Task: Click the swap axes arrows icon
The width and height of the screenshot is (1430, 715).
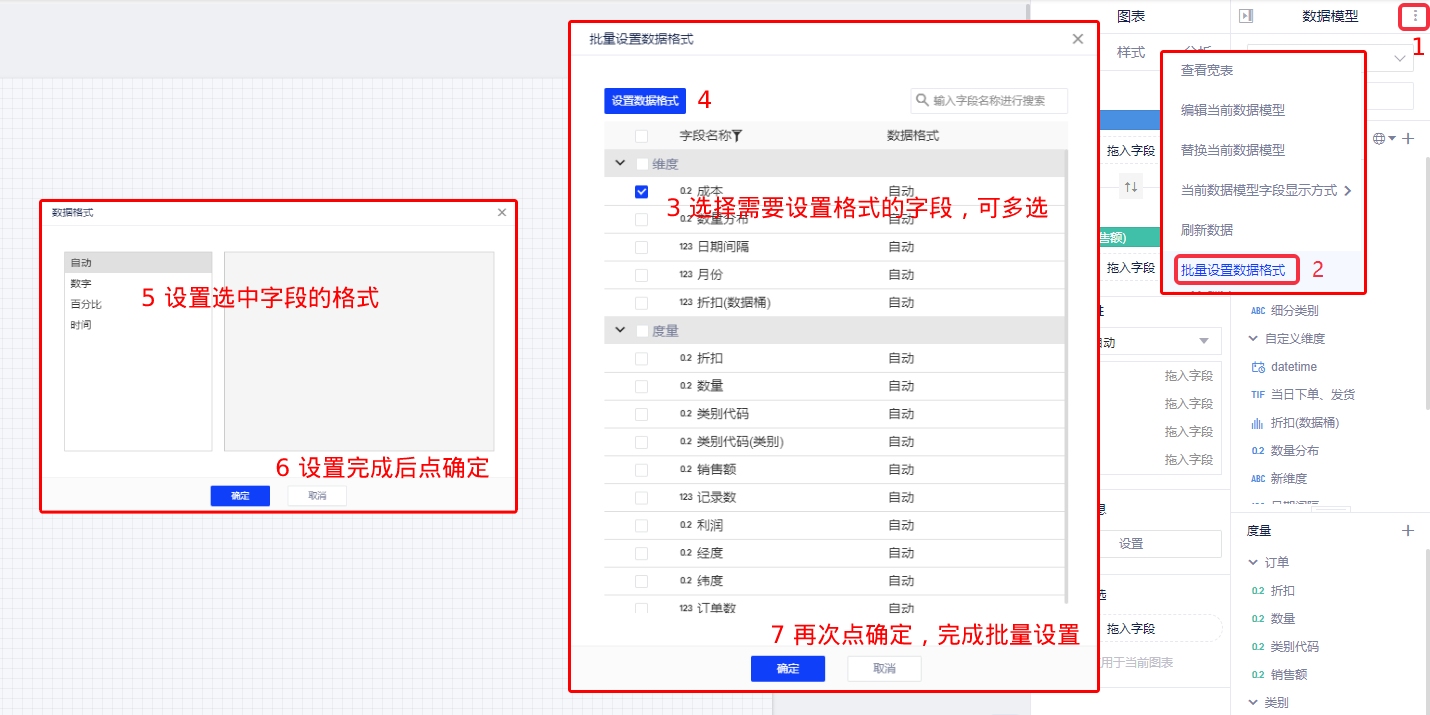Action: click(1131, 187)
